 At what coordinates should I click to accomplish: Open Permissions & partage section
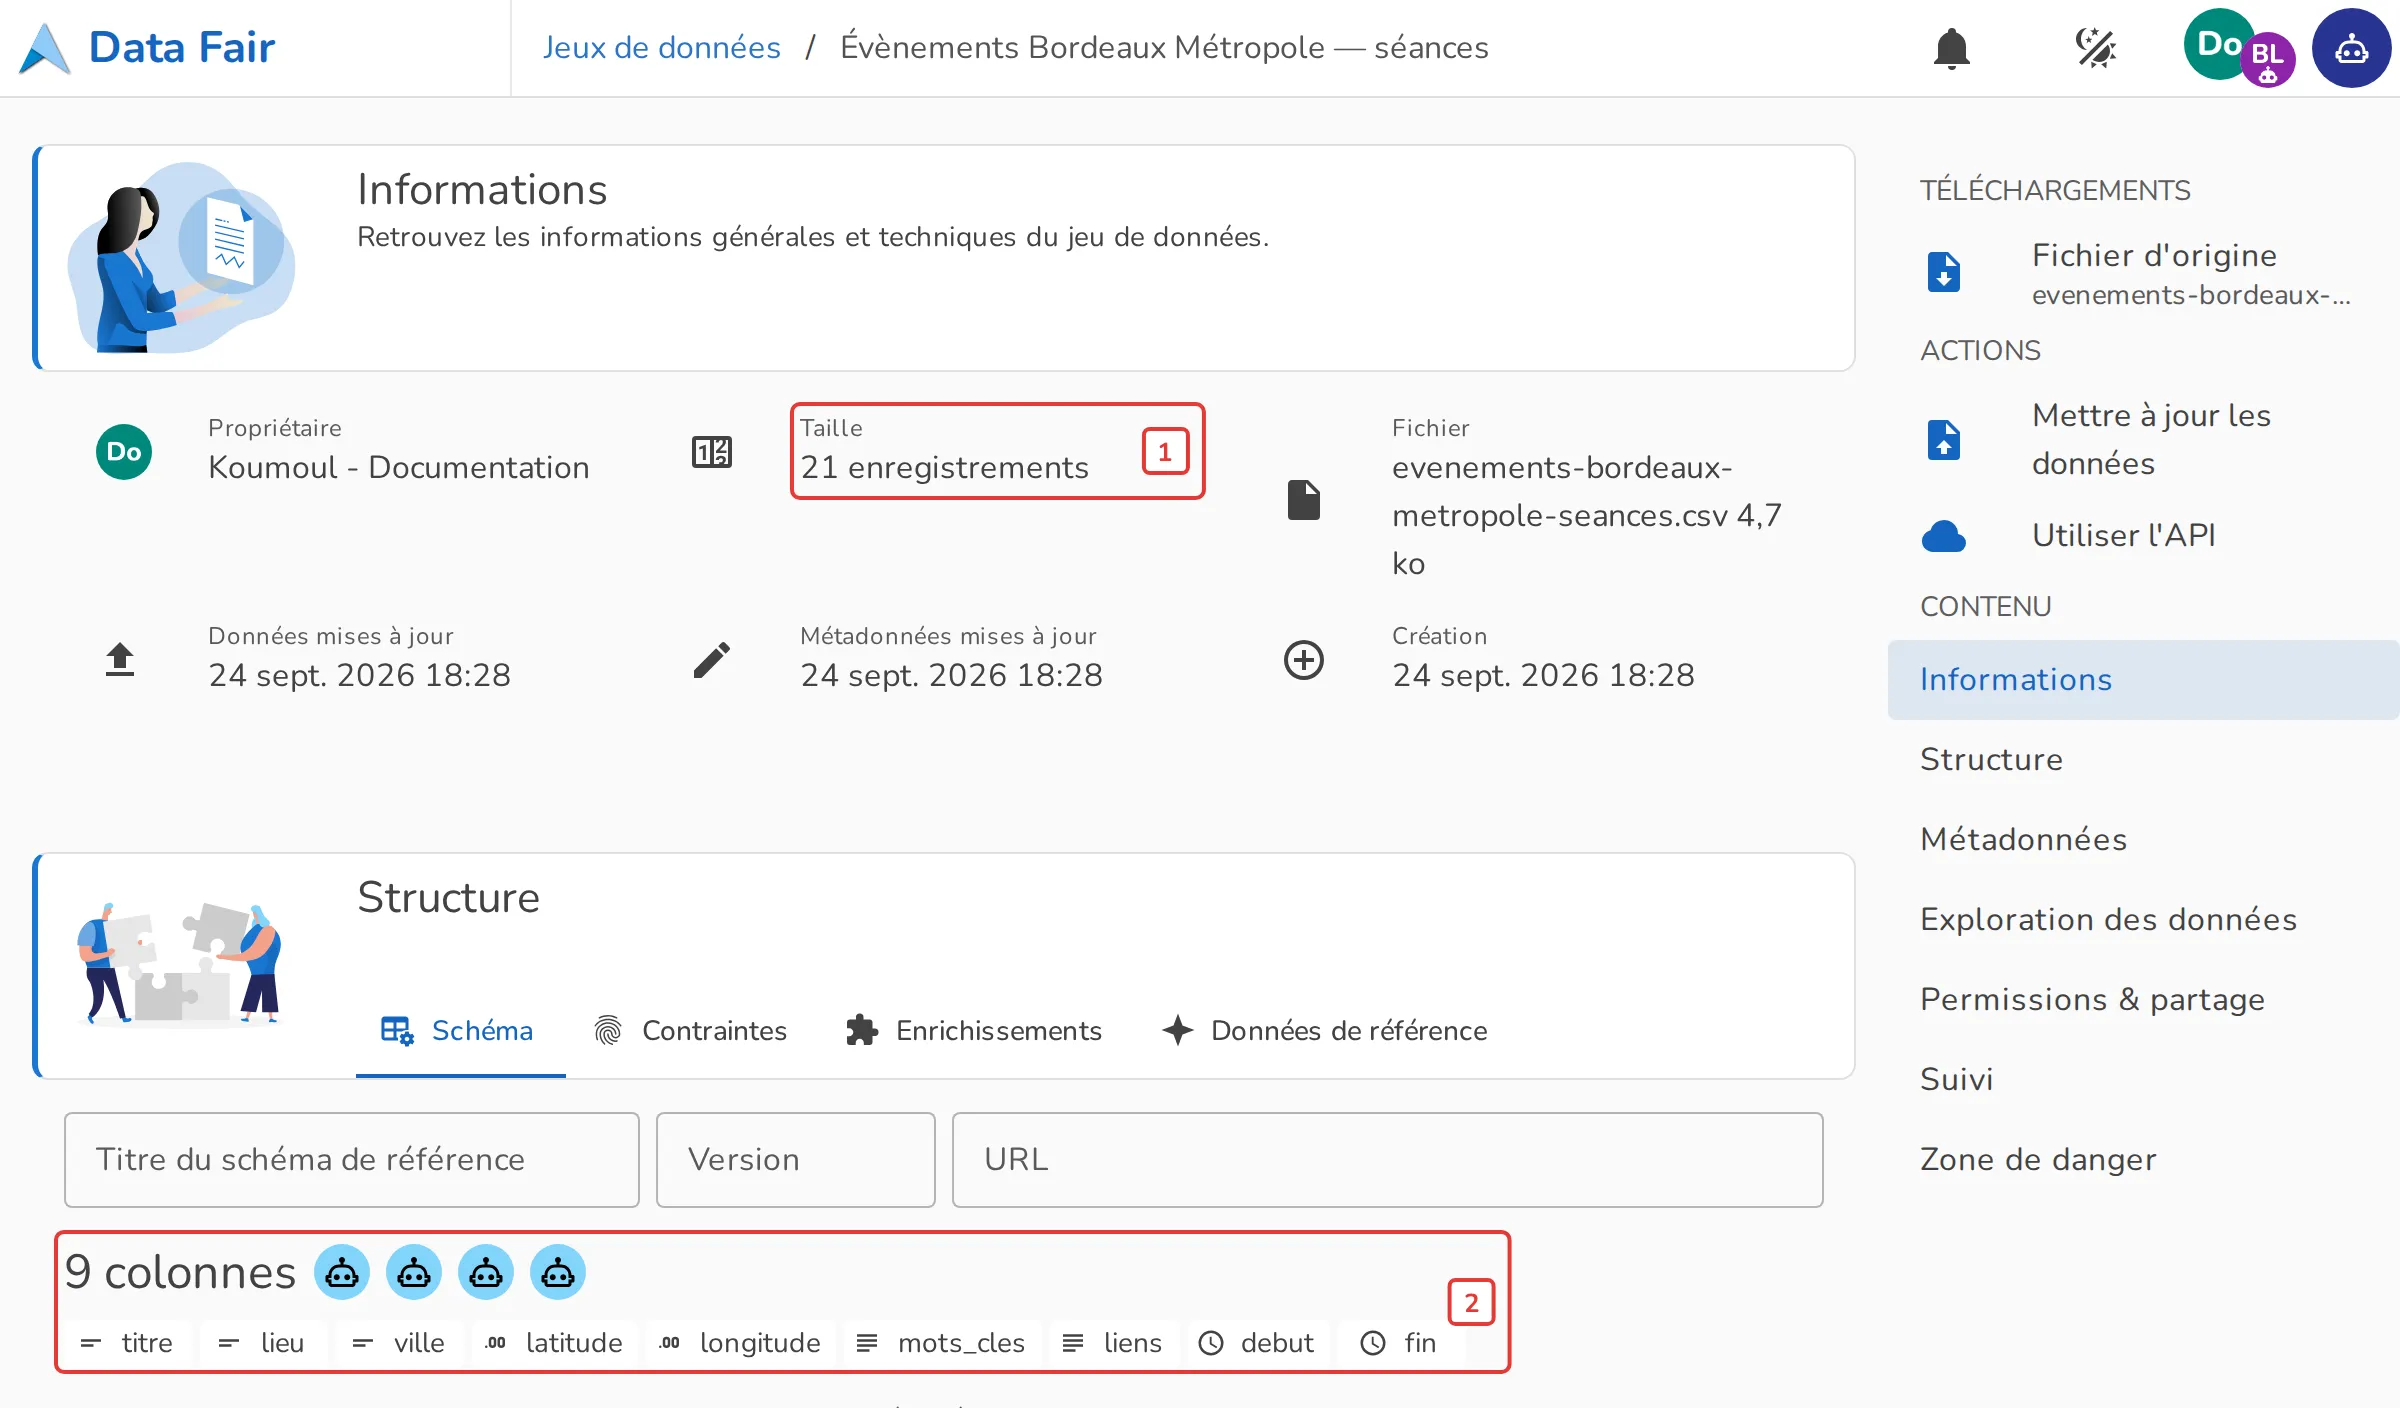pyautogui.click(x=2144, y=1000)
